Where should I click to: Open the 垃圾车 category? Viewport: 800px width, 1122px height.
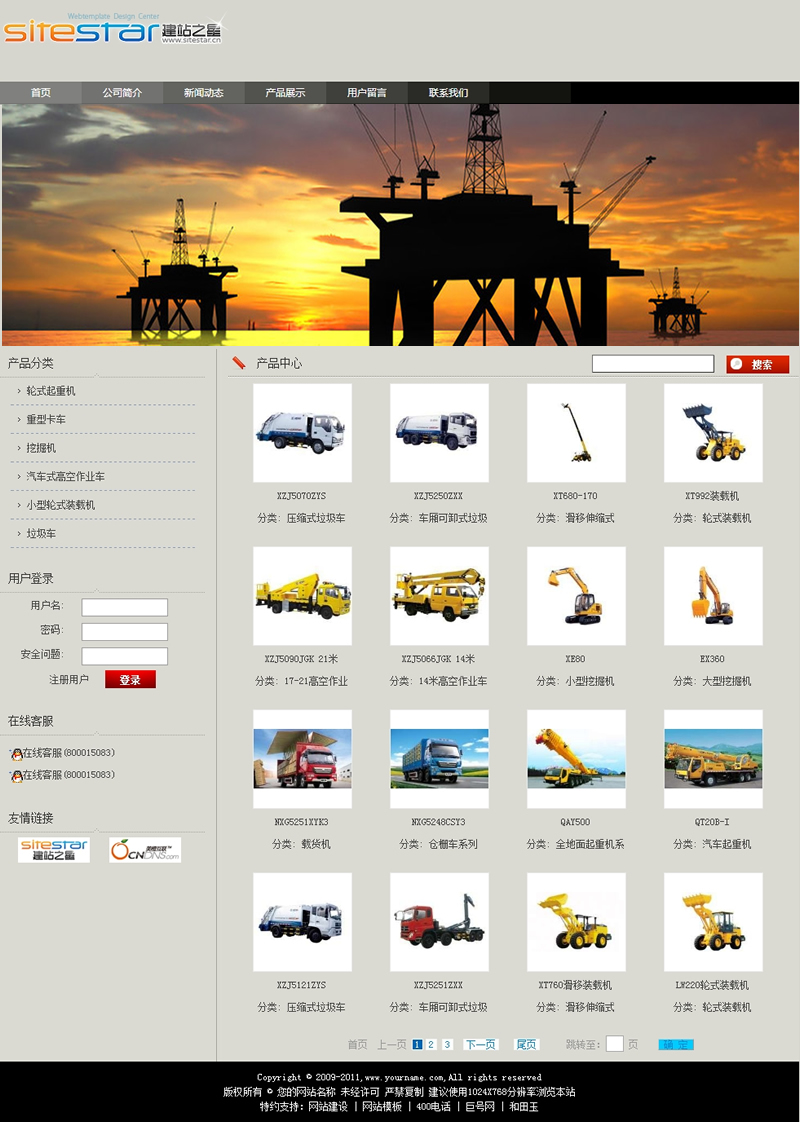42,534
